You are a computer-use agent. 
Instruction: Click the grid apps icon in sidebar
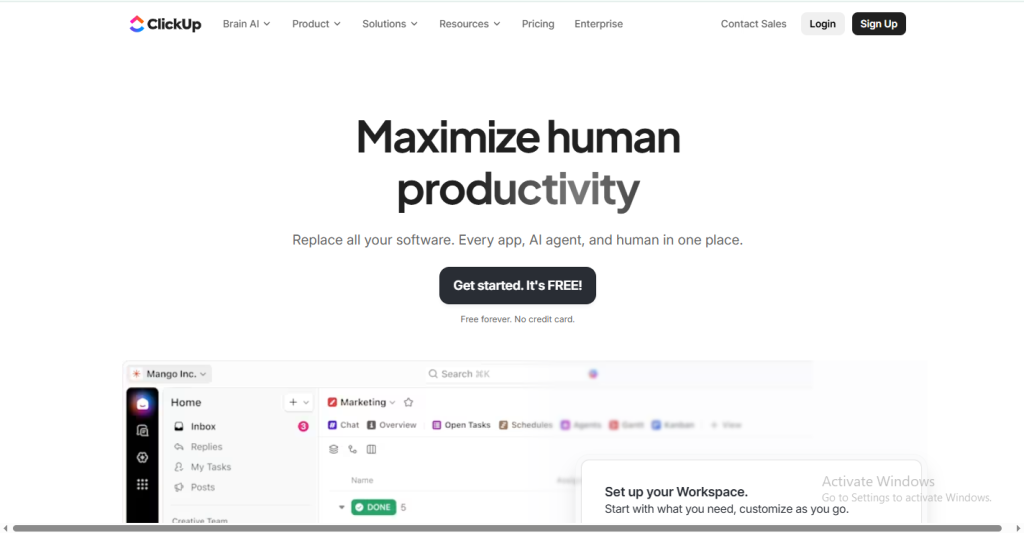click(x=142, y=484)
